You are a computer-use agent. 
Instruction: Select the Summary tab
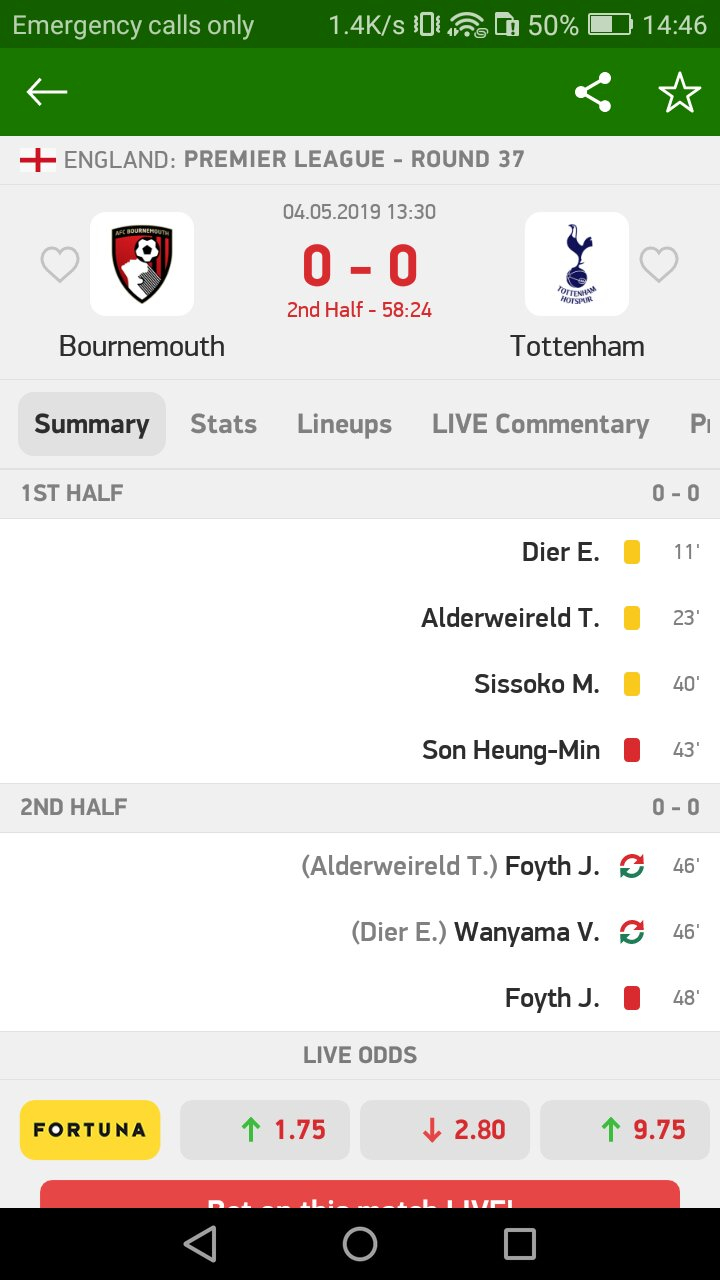point(92,424)
